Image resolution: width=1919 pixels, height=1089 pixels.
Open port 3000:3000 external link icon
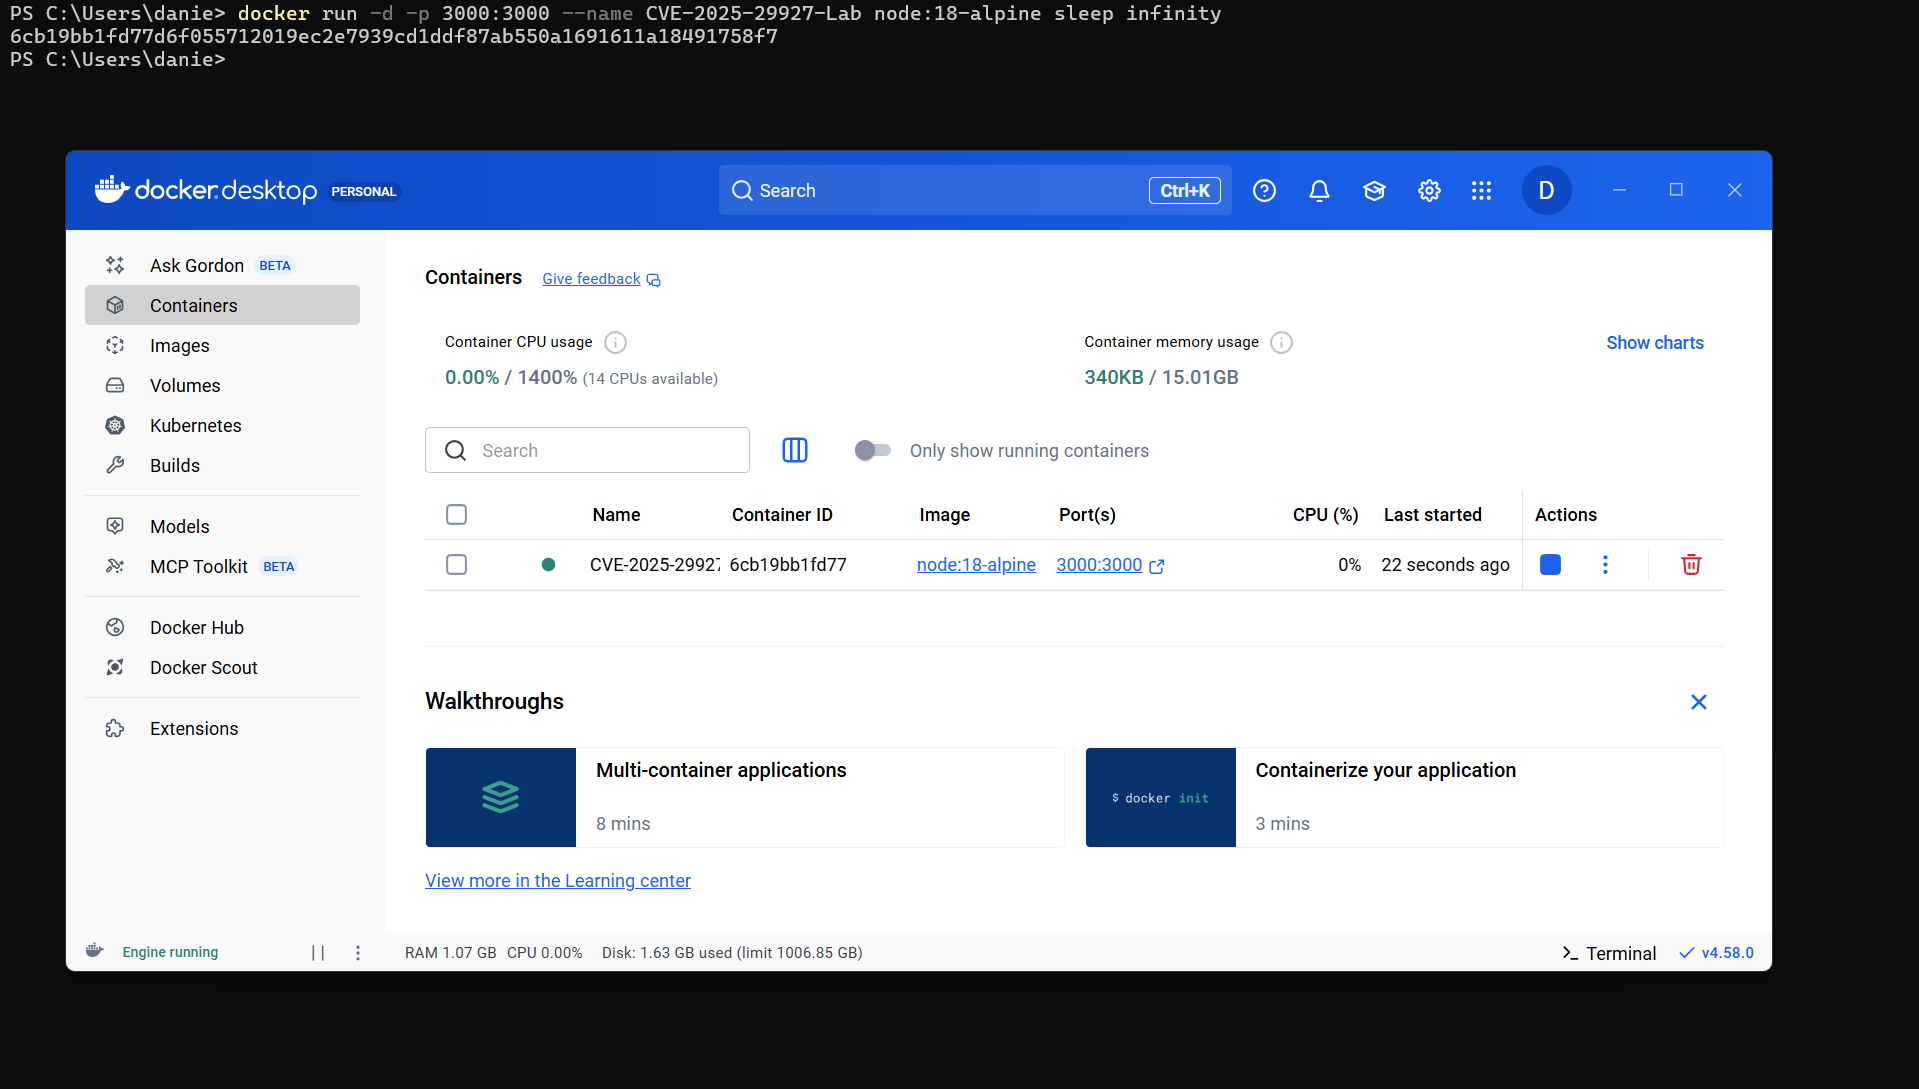[1157, 566]
